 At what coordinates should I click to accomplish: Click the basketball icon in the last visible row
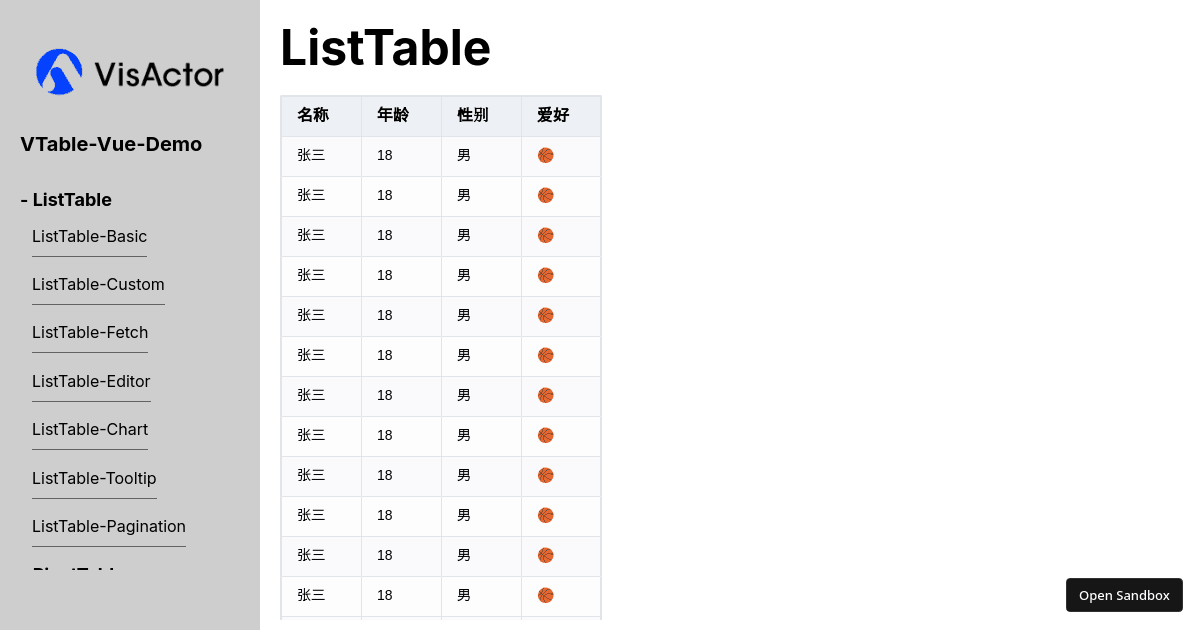pos(545,595)
